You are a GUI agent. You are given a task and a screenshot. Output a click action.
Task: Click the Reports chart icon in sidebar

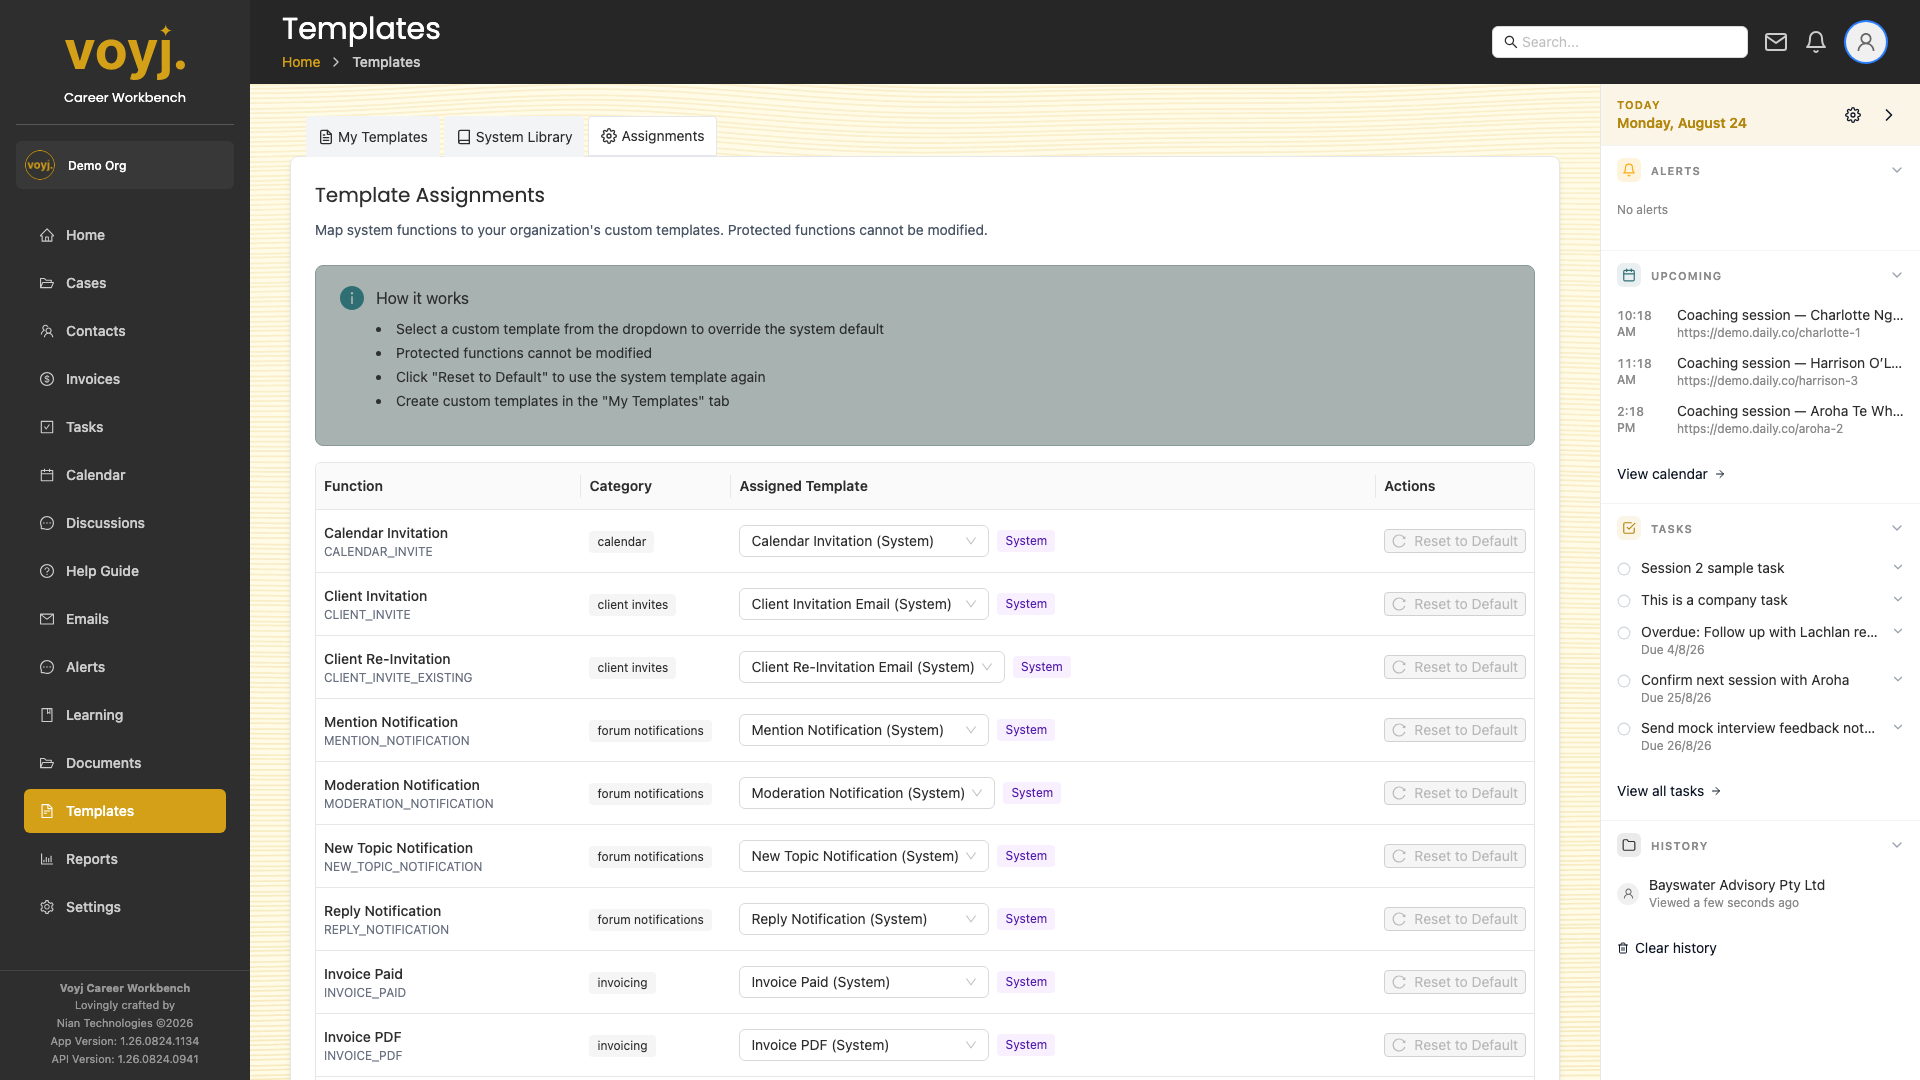(47, 859)
